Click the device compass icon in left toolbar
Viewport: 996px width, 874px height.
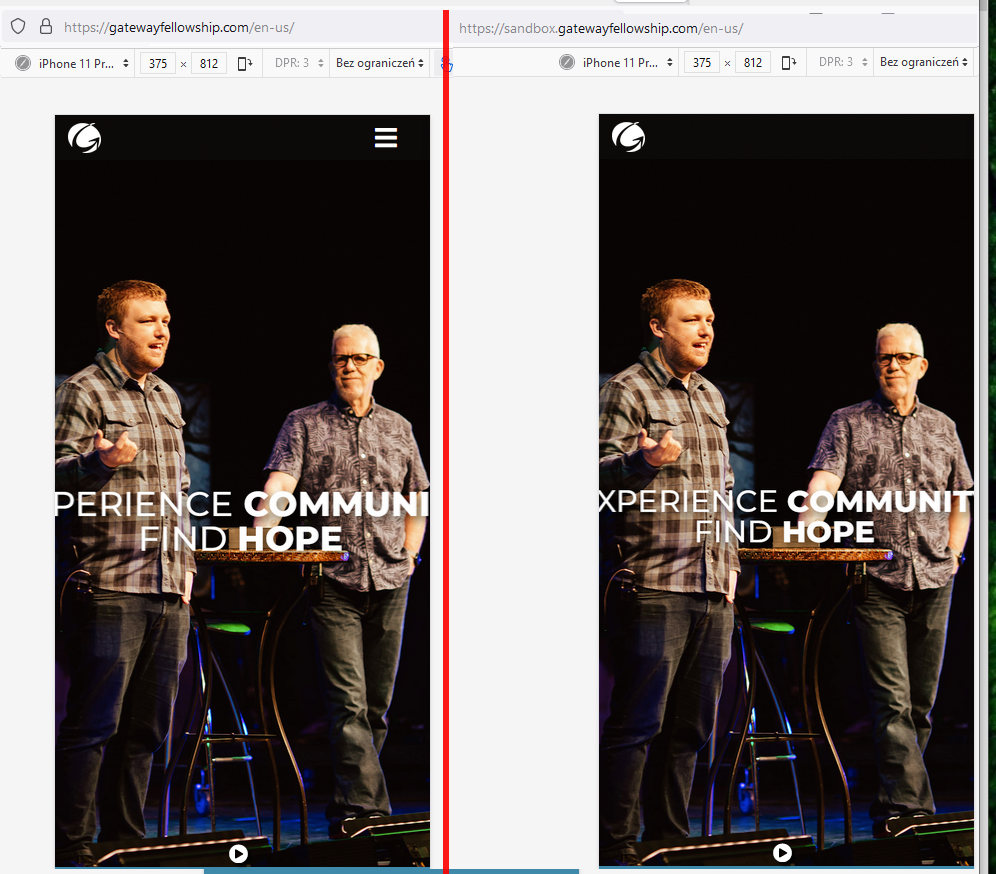click(23, 64)
